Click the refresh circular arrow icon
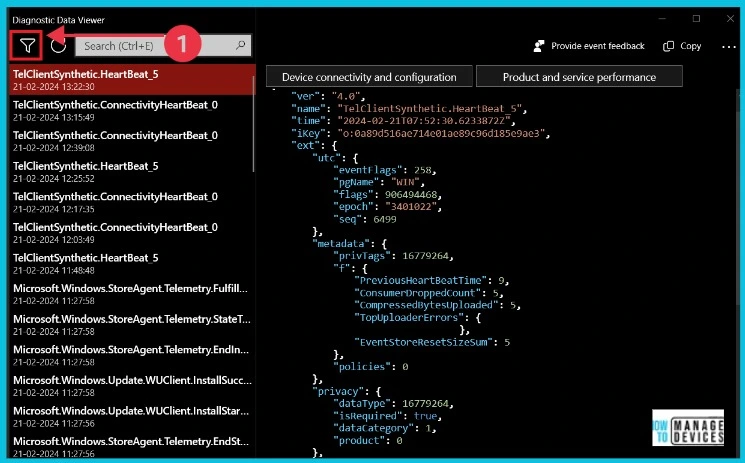Image resolution: width=745 pixels, height=463 pixels. click(58, 46)
